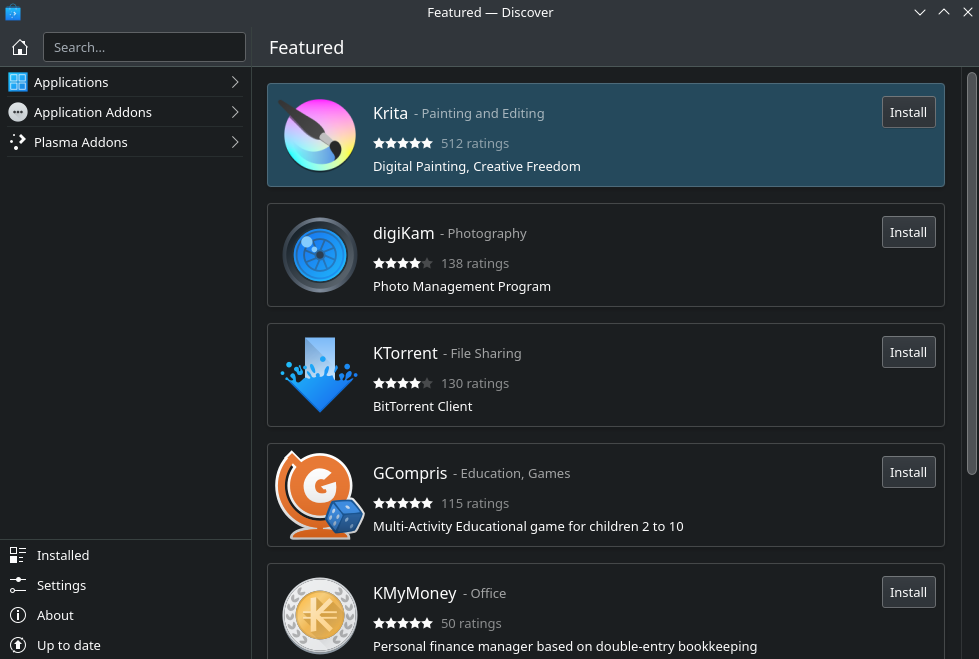Click the vertical scrollbar of Featured list
The height and width of the screenshot is (659, 979).
click(972, 274)
